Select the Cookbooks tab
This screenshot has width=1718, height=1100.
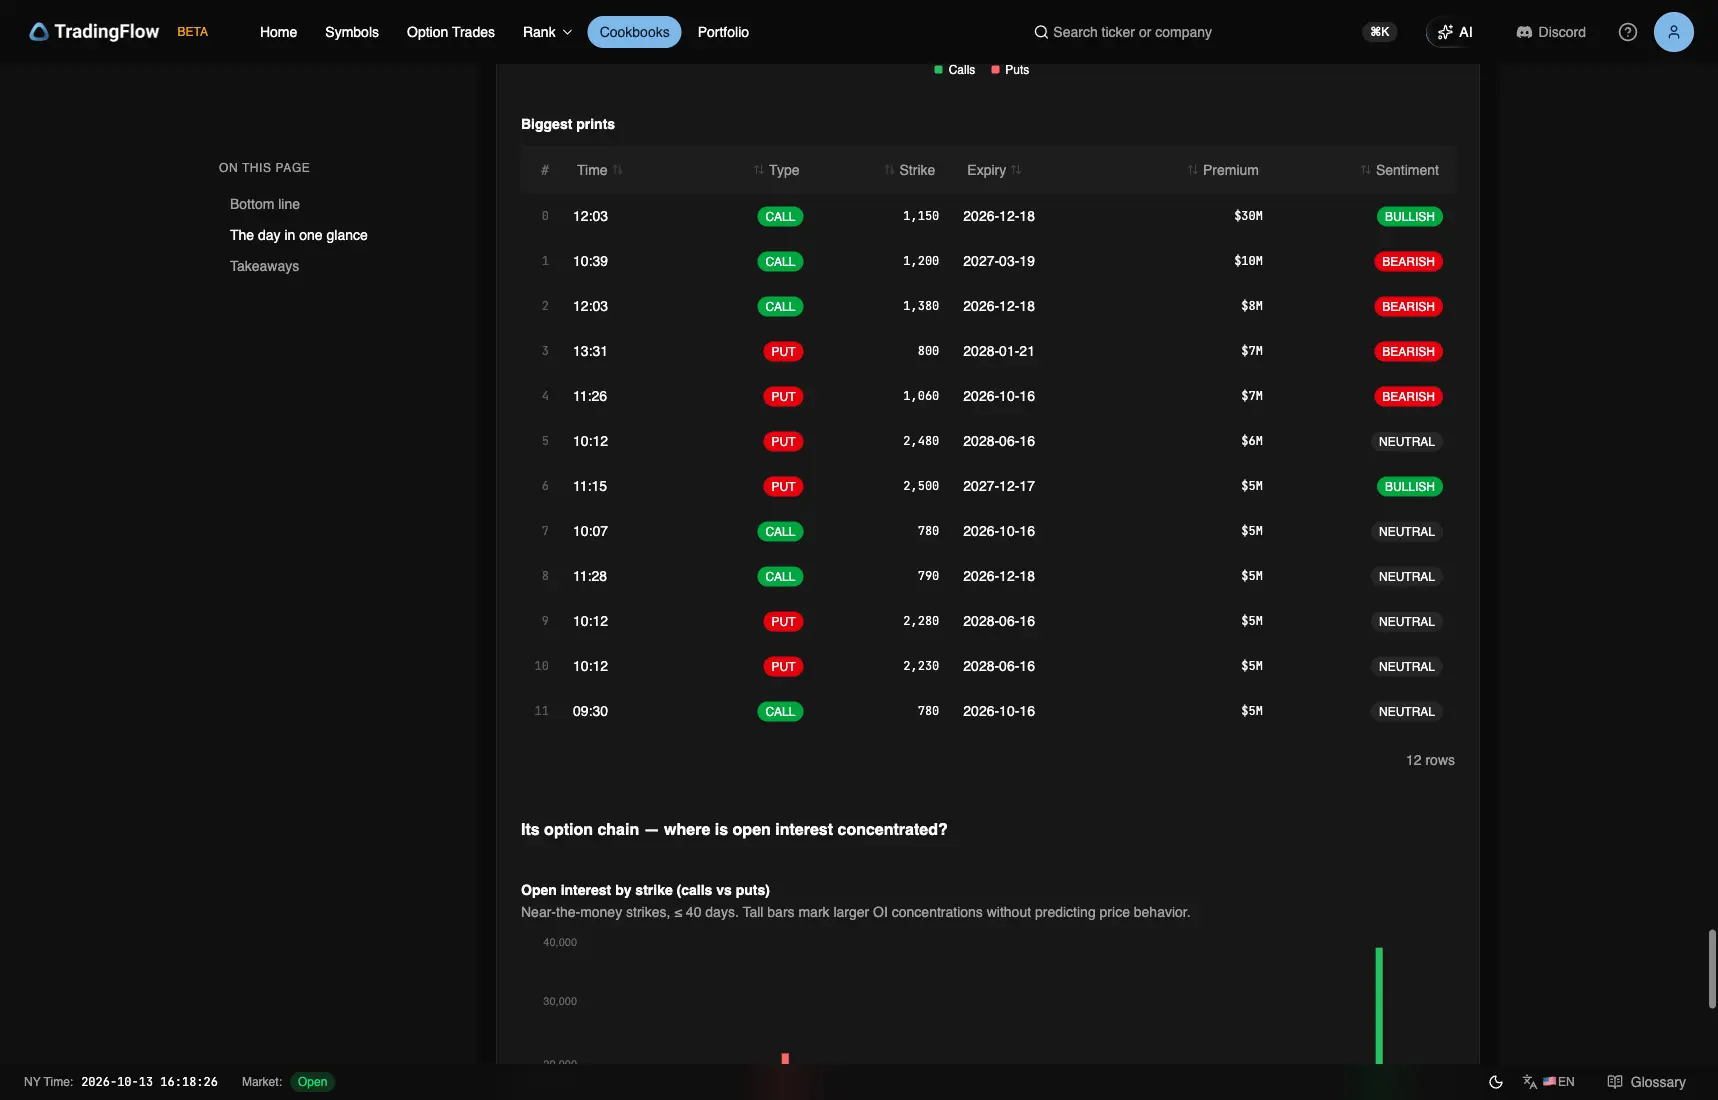pyautogui.click(x=634, y=32)
